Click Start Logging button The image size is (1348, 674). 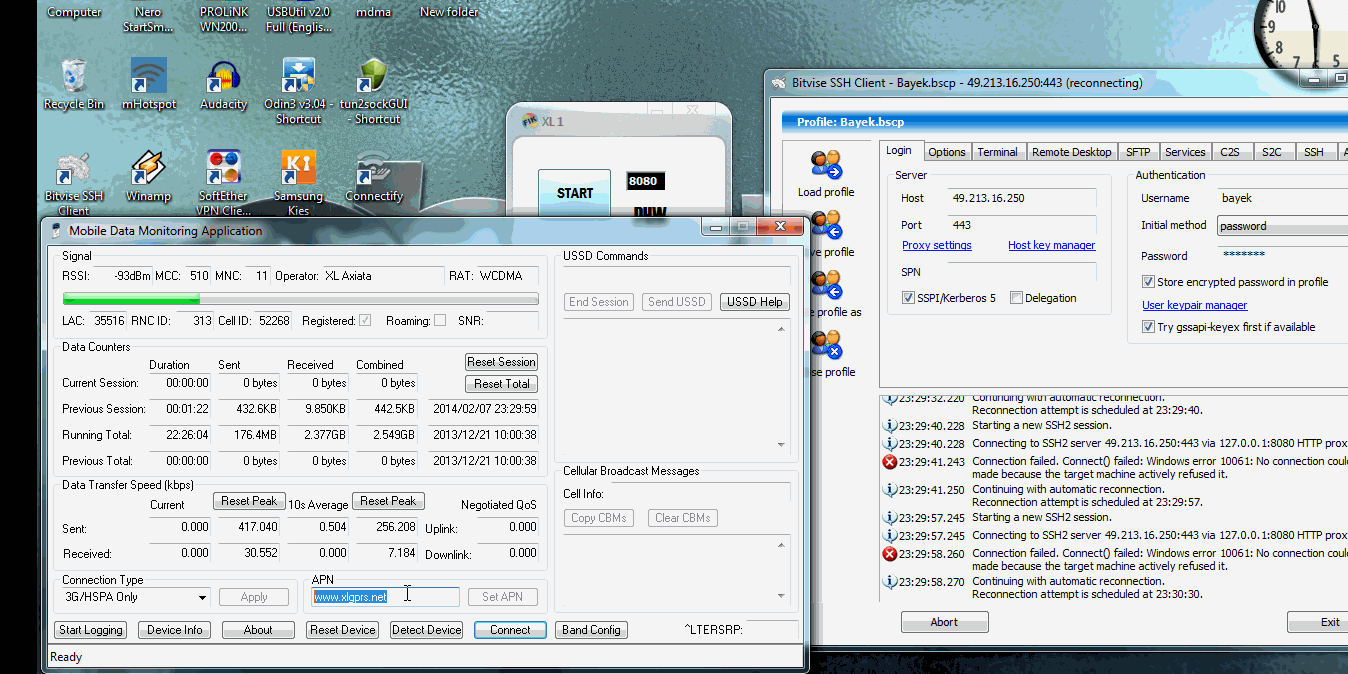tap(90, 630)
